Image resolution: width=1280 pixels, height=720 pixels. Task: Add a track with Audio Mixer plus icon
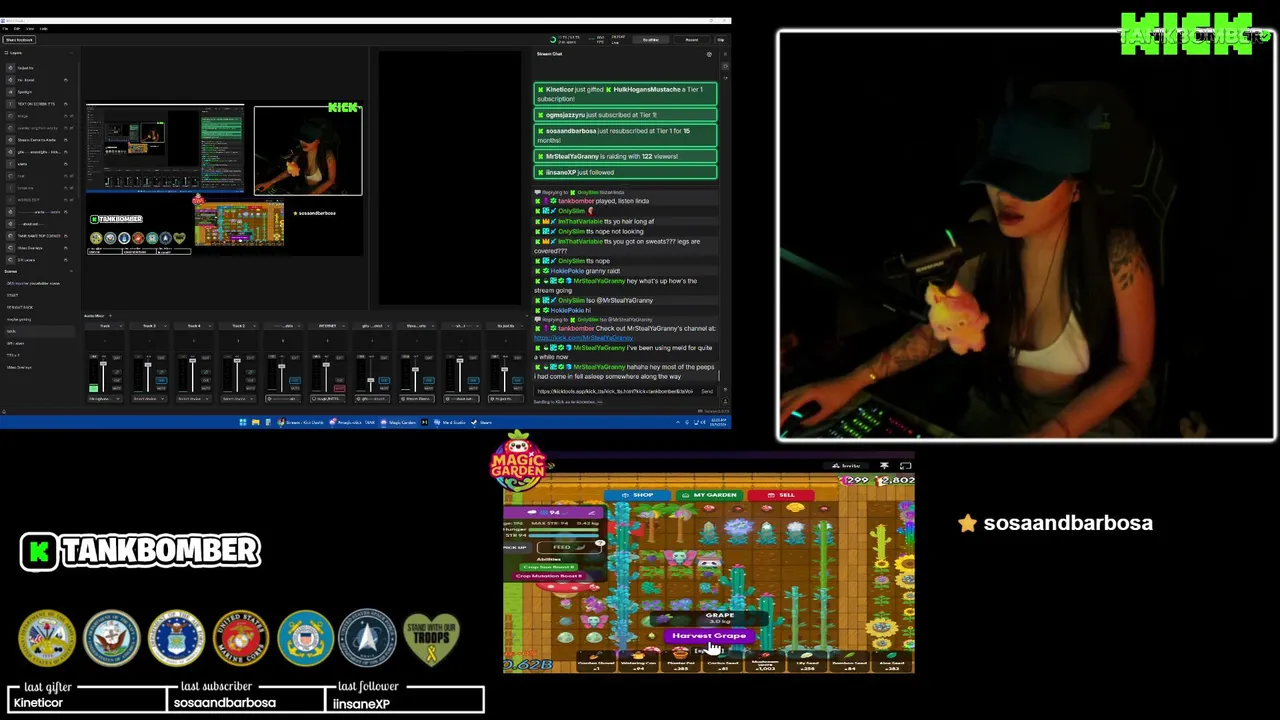coord(111,316)
